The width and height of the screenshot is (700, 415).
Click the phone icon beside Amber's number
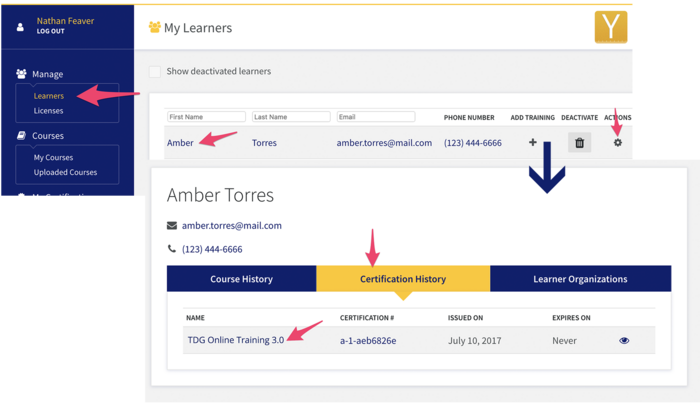tap(171, 249)
